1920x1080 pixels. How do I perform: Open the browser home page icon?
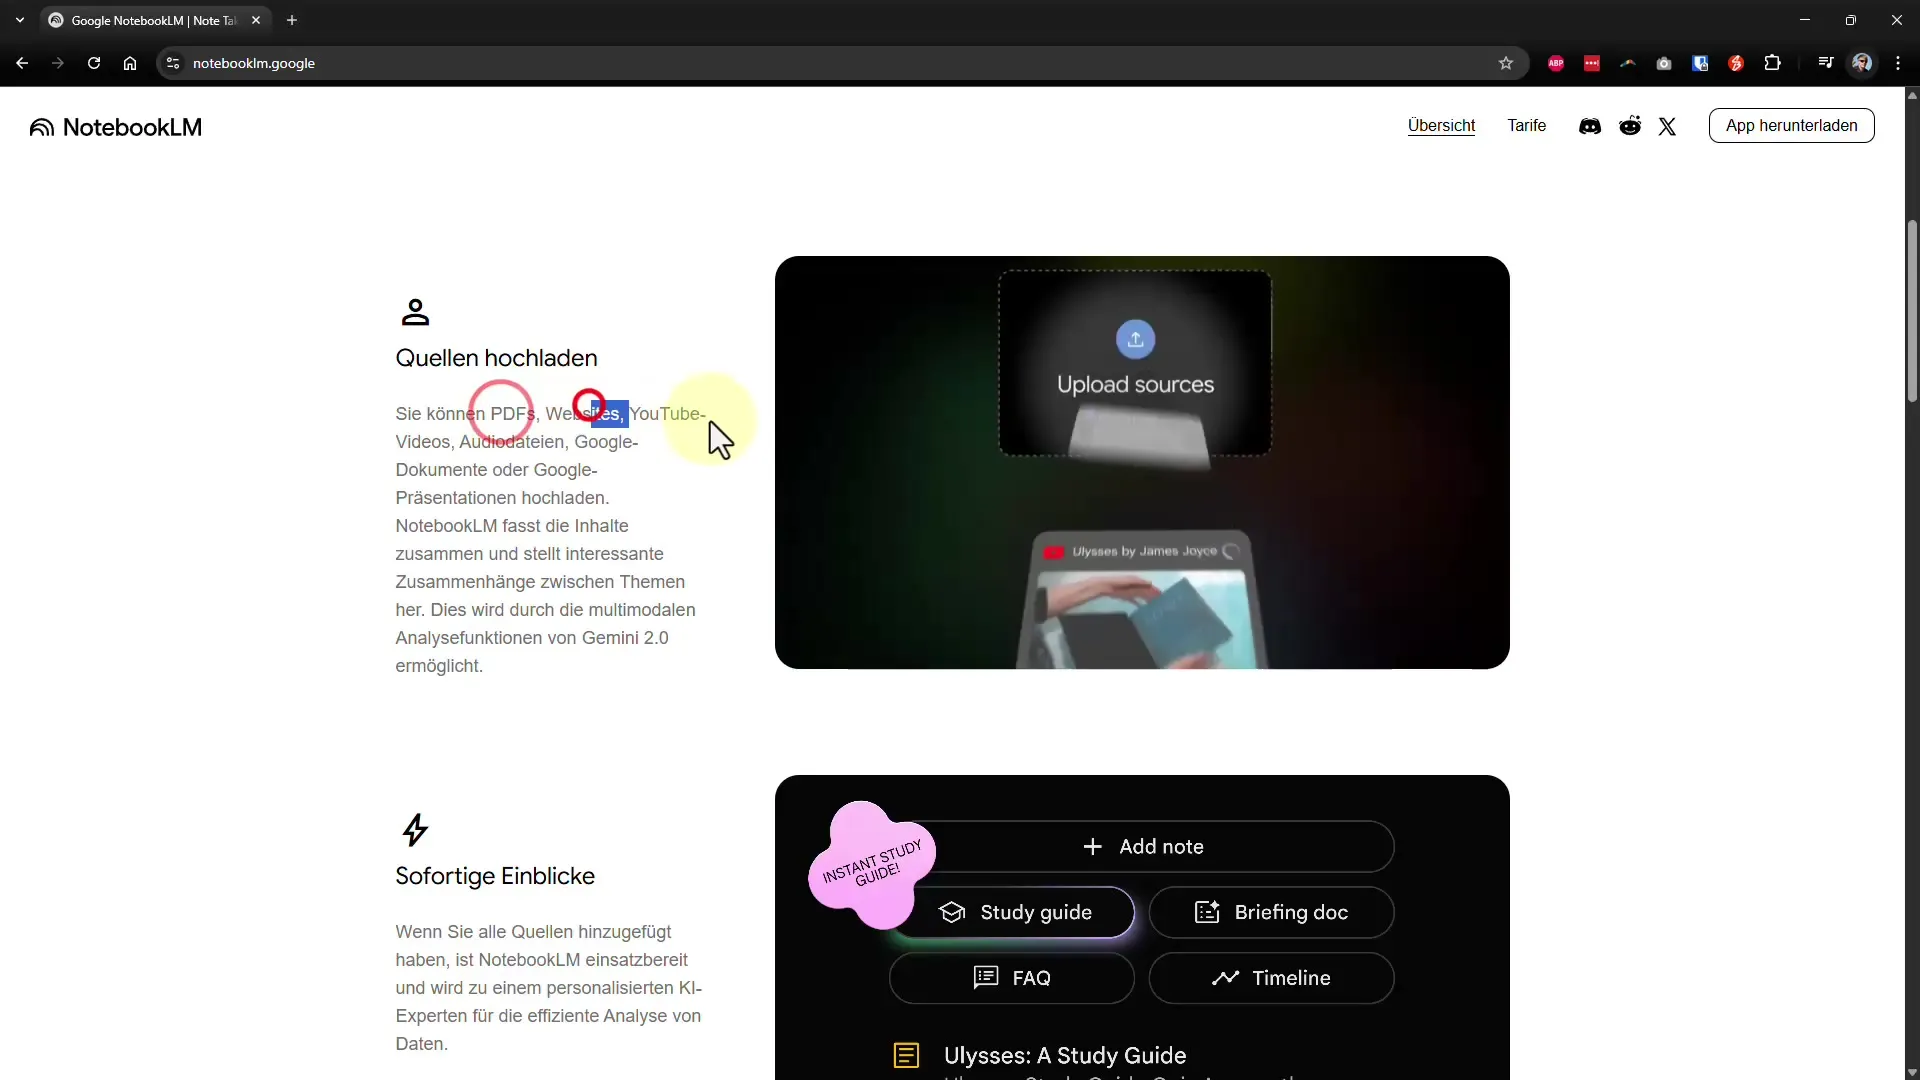(x=130, y=63)
